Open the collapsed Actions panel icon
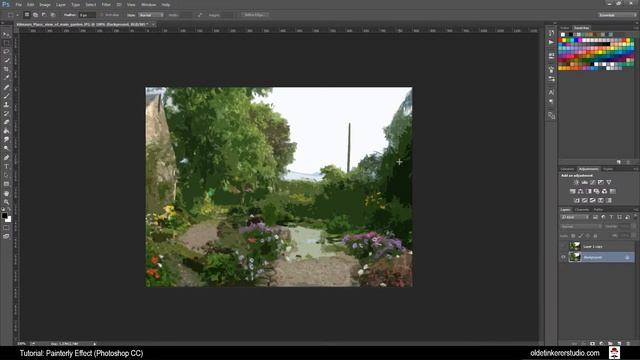Viewport: 640px width, 360px height. pos(551,42)
